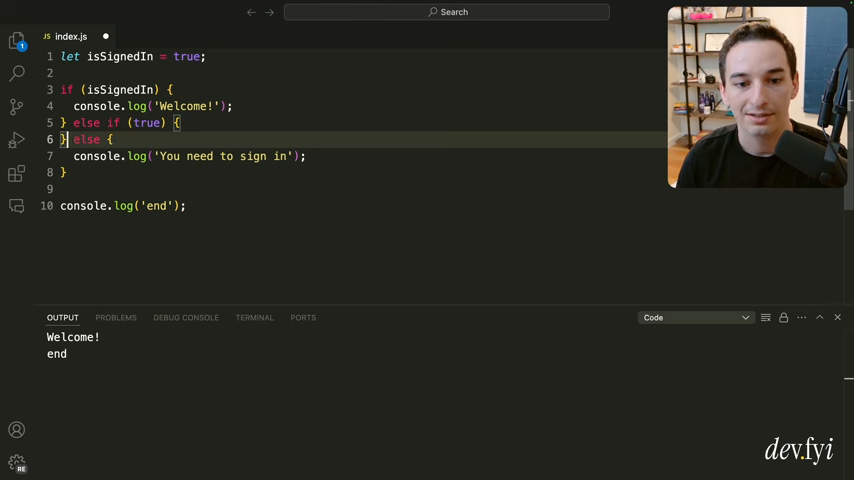Maximize the panel with the chevron up
Viewport: 854px width, 480px height.
pyautogui.click(x=820, y=317)
